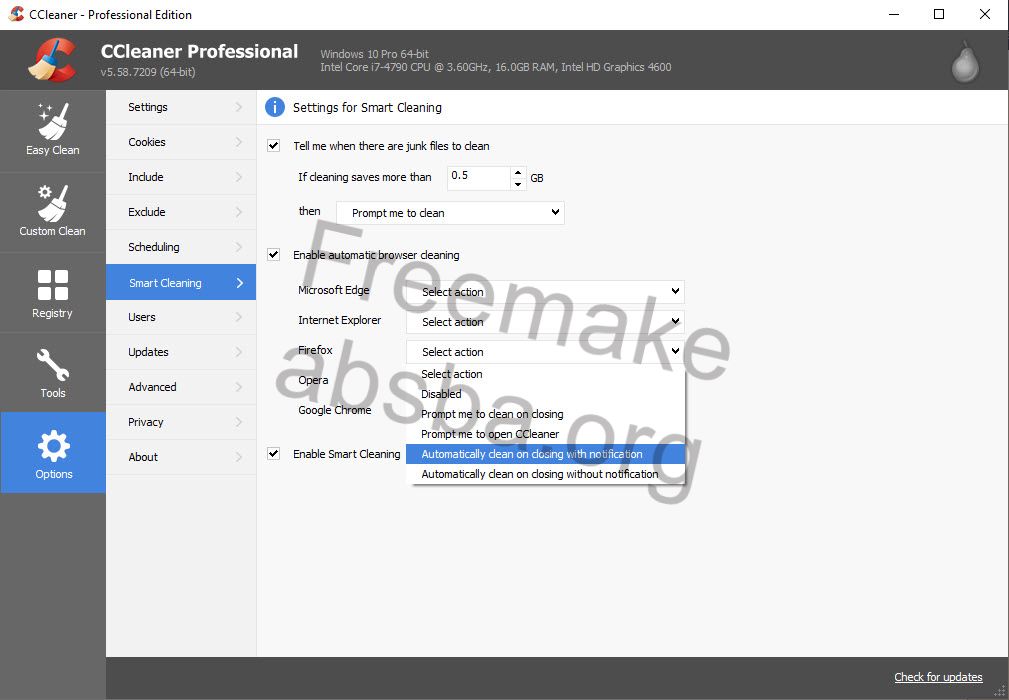Click the CCleaner title bar icon

click(16, 14)
